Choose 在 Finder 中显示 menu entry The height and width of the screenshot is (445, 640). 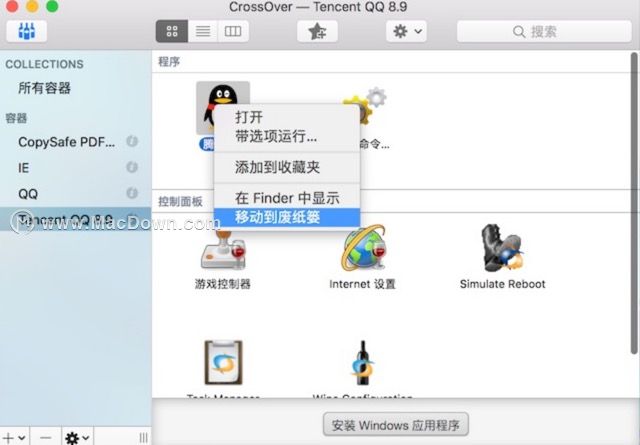(287, 198)
